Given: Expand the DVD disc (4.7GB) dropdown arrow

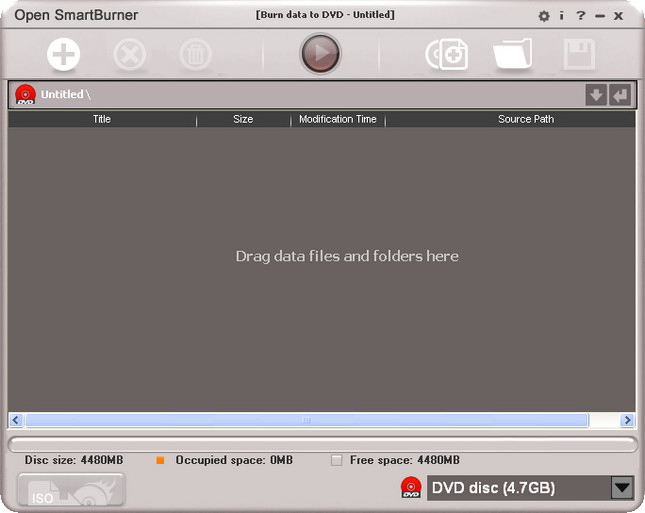Looking at the screenshot, I should tap(622, 488).
